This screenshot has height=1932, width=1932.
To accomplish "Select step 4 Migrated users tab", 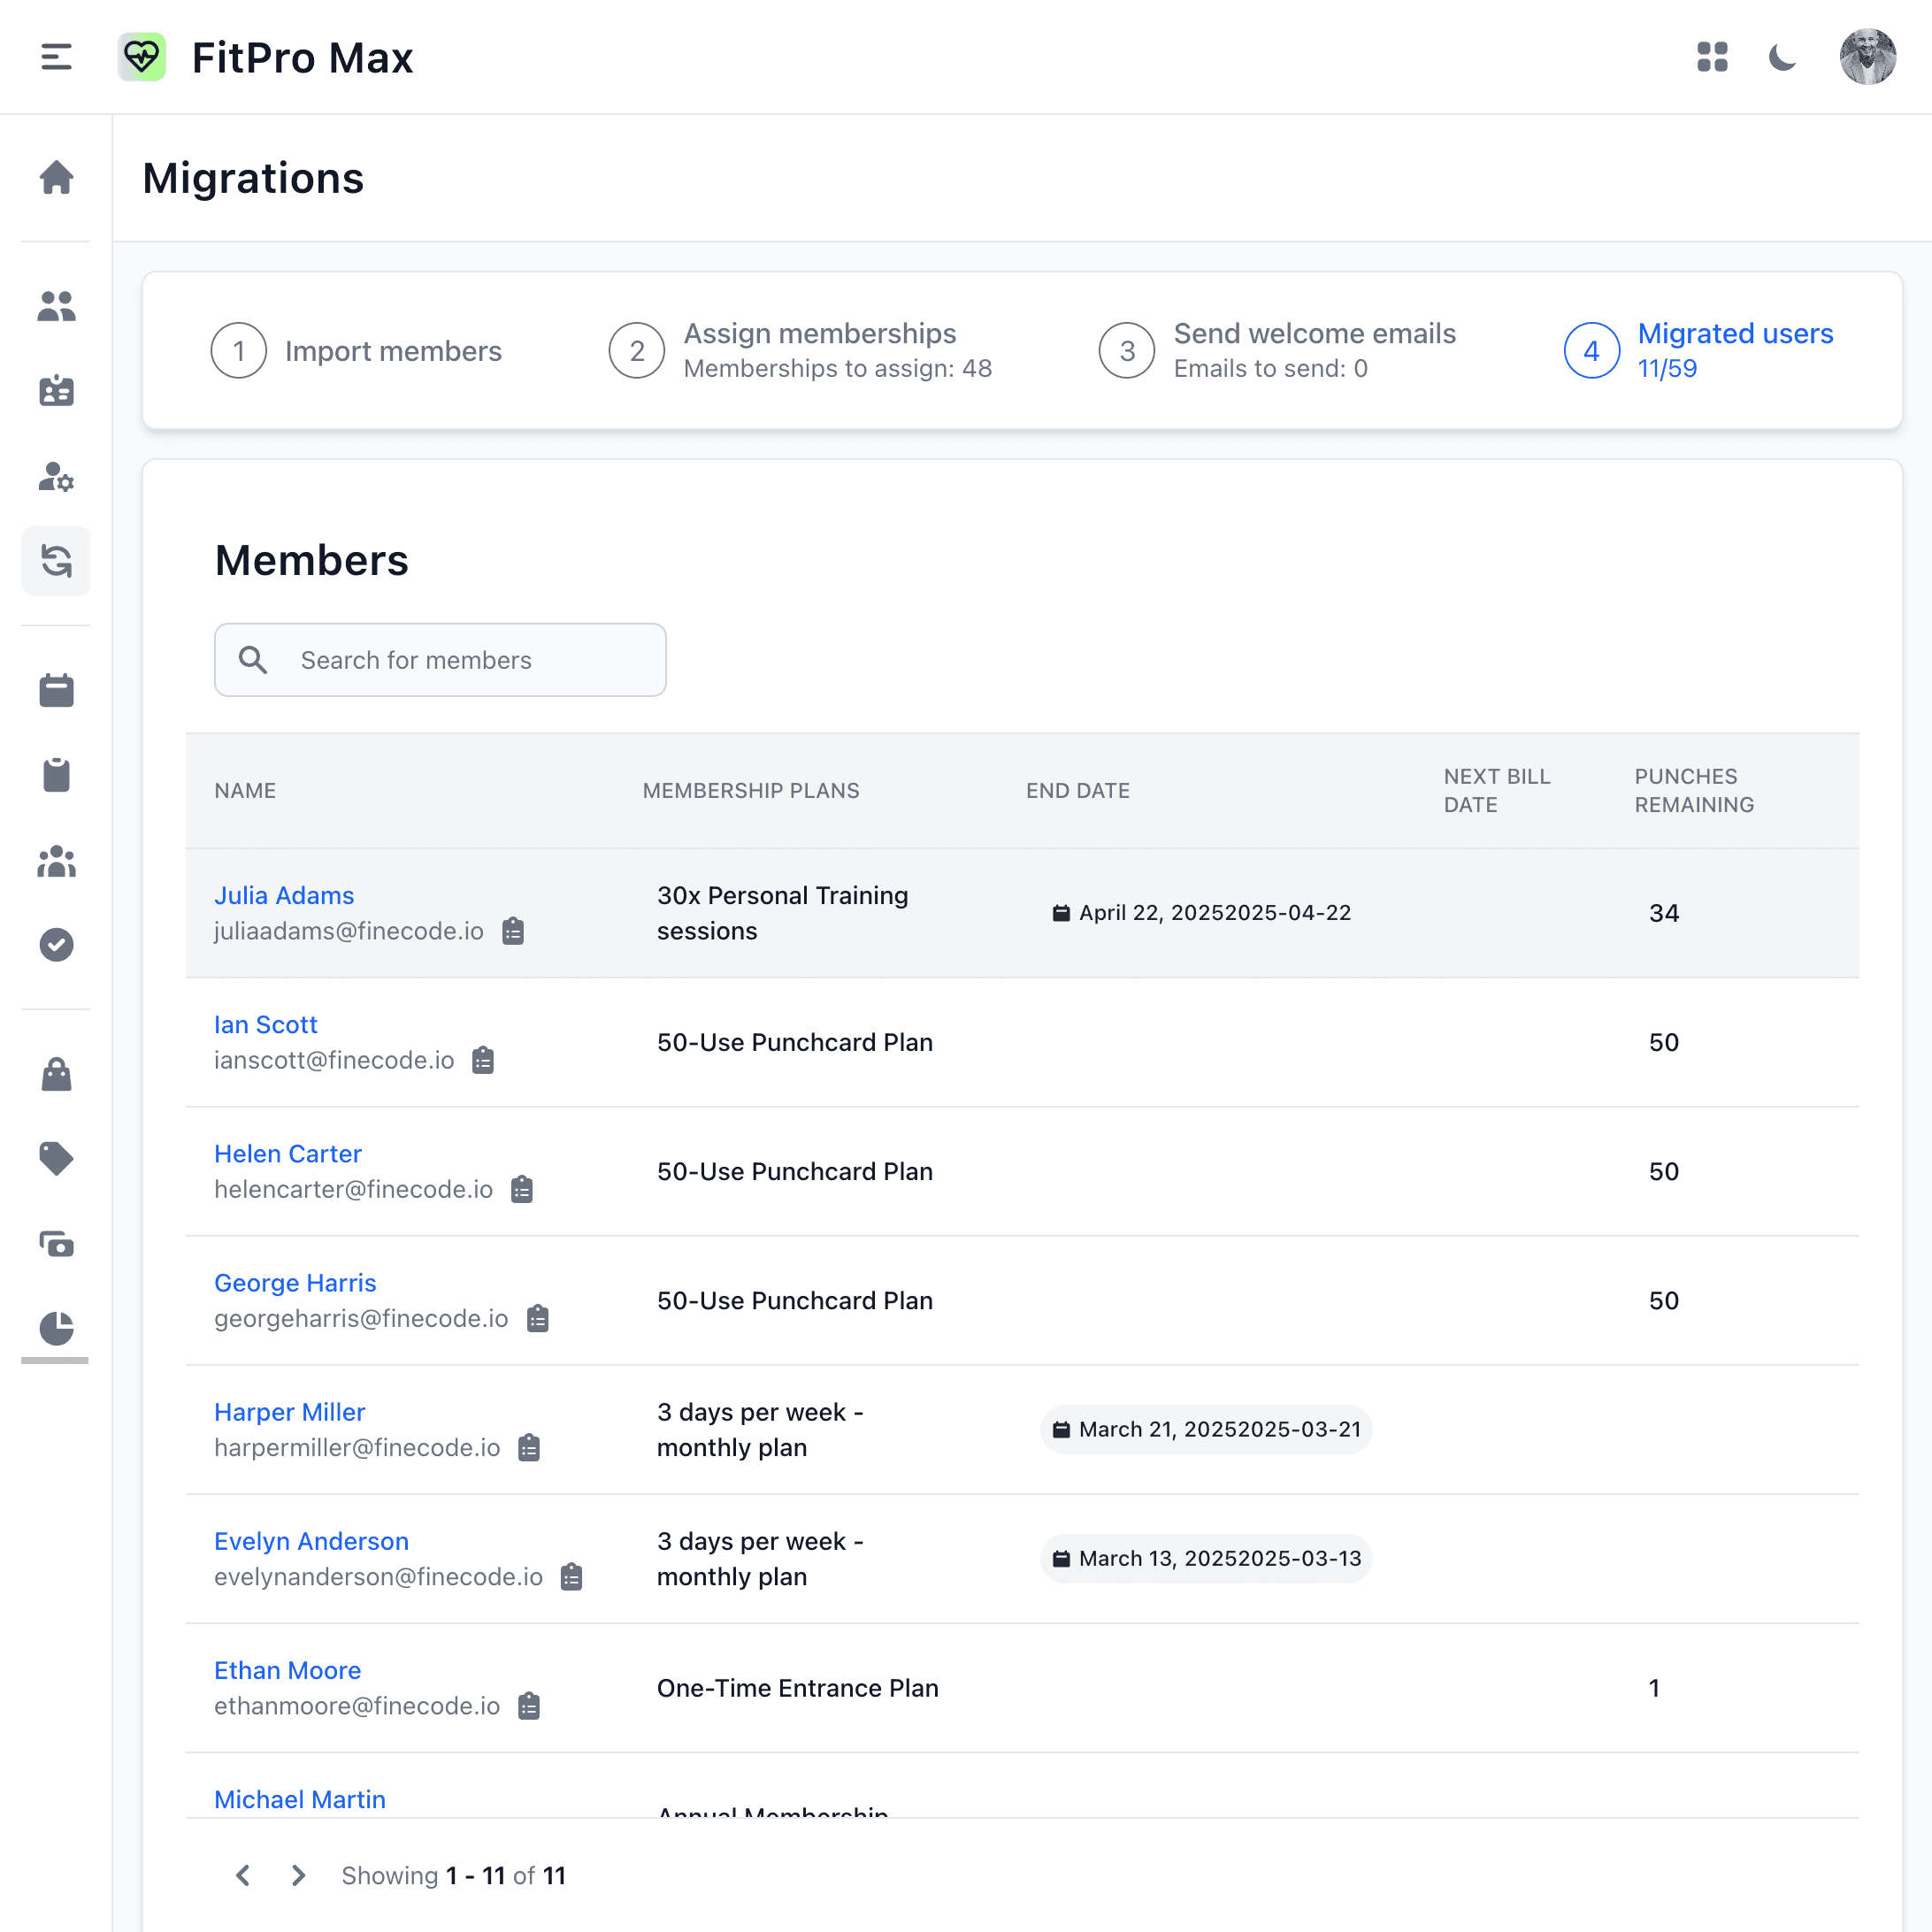I will point(1734,350).
